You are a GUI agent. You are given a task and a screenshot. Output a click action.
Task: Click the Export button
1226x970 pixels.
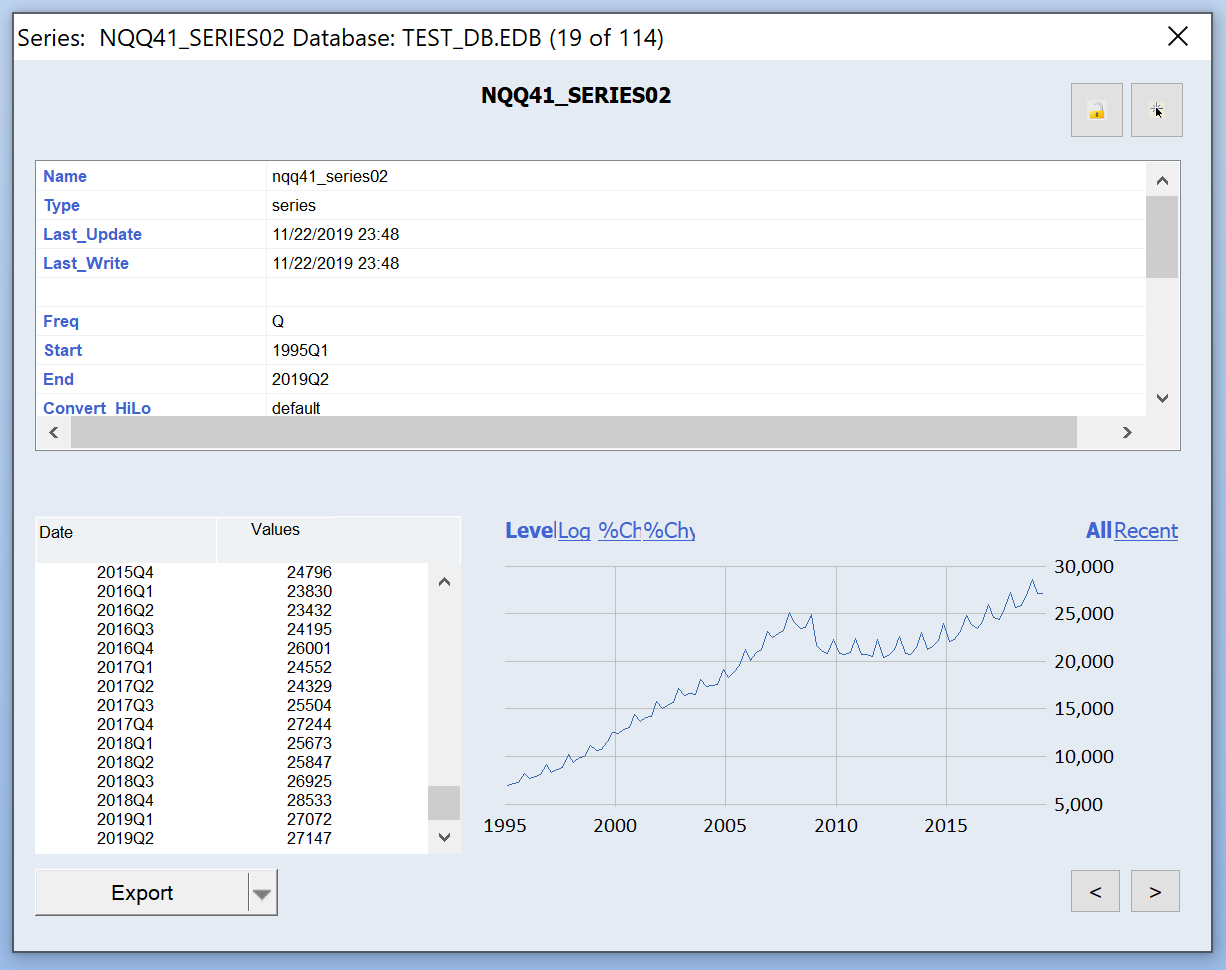pos(142,893)
